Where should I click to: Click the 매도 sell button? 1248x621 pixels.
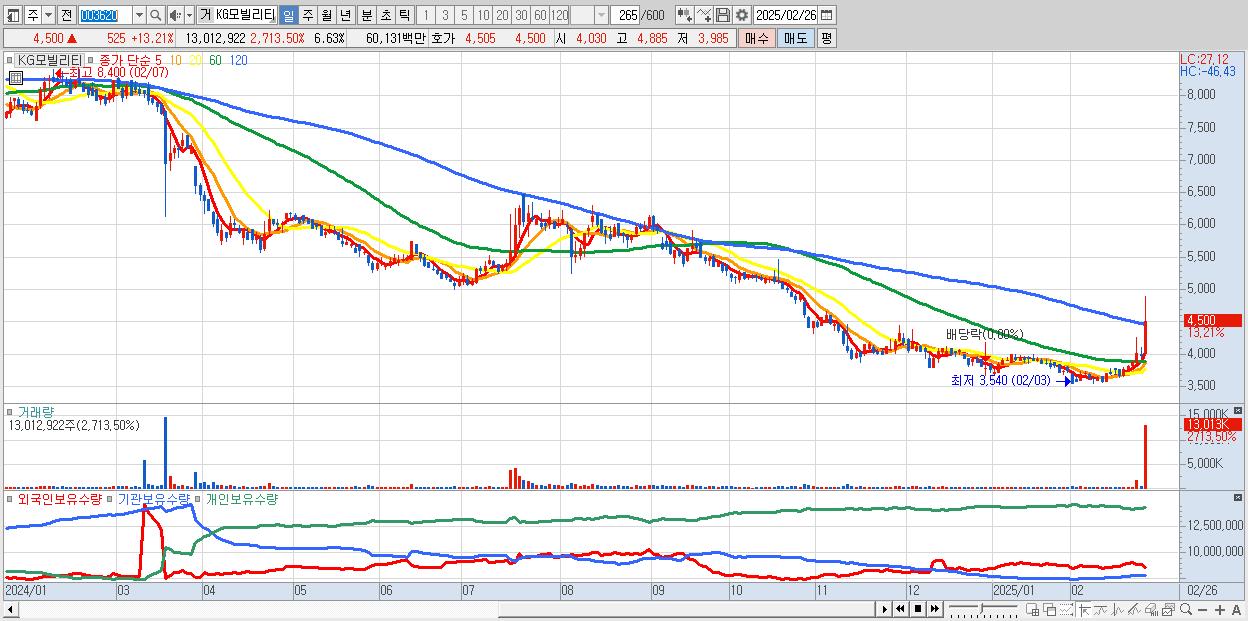tap(796, 38)
